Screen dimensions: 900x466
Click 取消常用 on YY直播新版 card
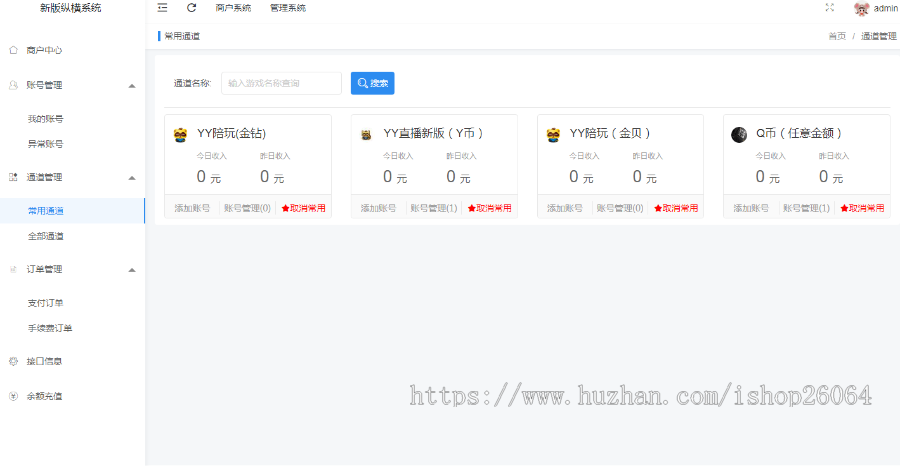pos(490,208)
